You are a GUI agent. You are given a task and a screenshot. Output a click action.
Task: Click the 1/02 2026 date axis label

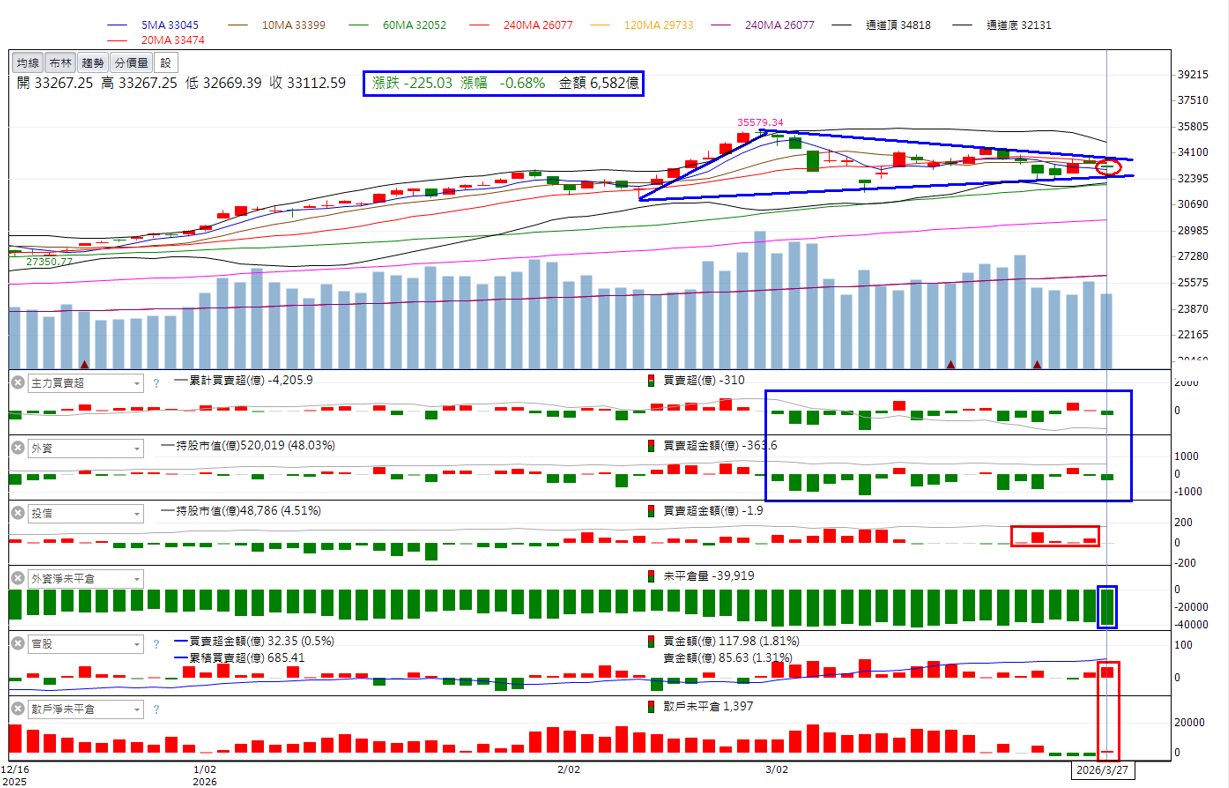[204, 776]
